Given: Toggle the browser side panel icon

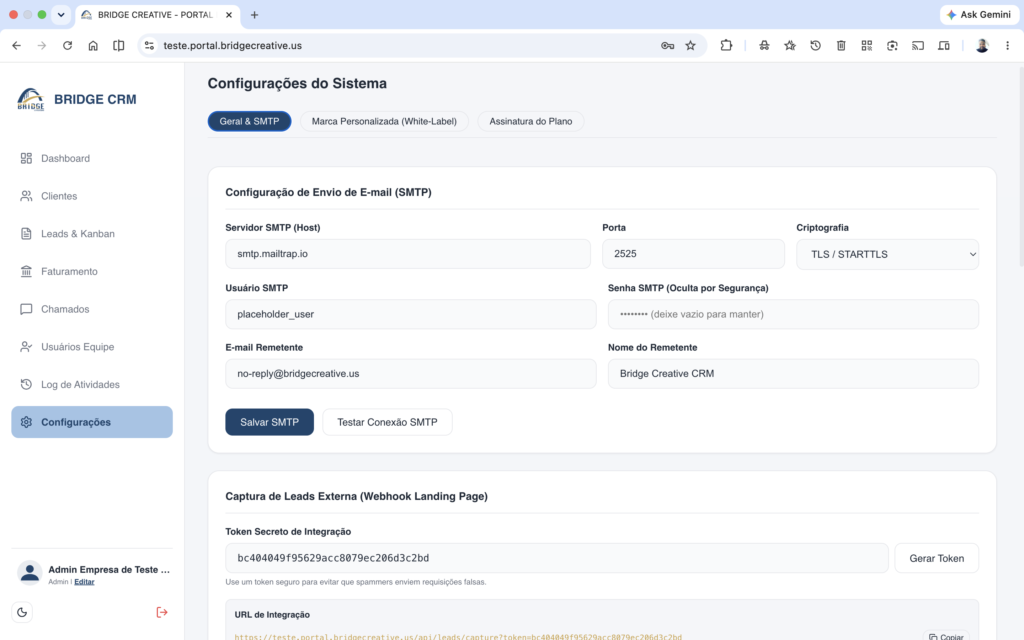Looking at the screenshot, I should coord(118,46).
